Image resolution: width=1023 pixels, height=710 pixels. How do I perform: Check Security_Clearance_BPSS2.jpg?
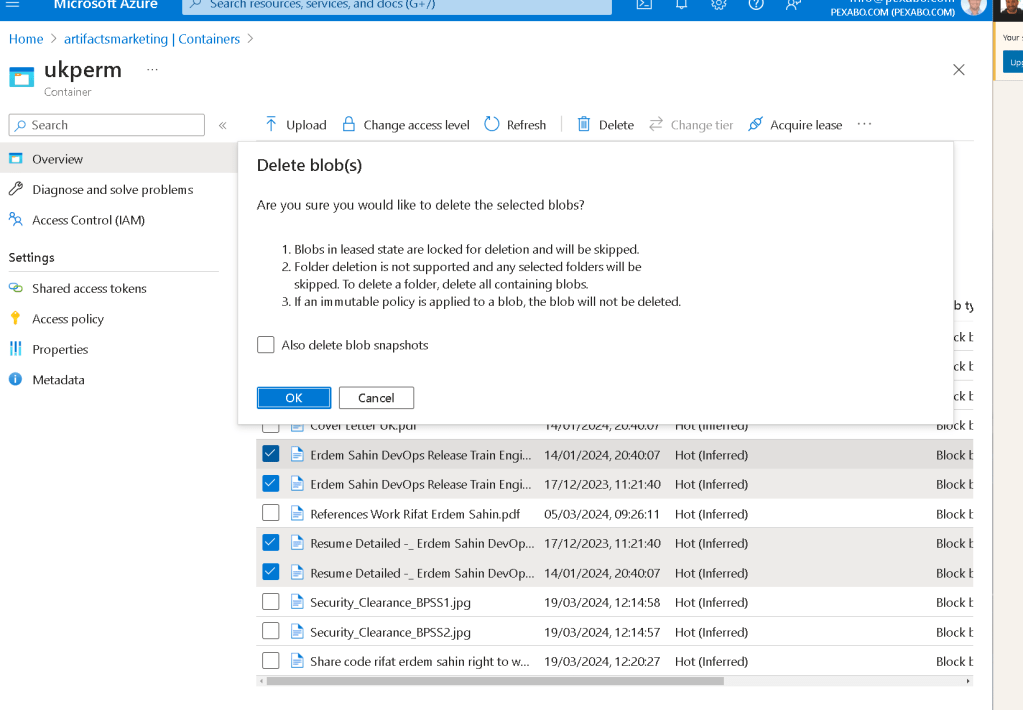pyautogui.click(x=271, y=631)
